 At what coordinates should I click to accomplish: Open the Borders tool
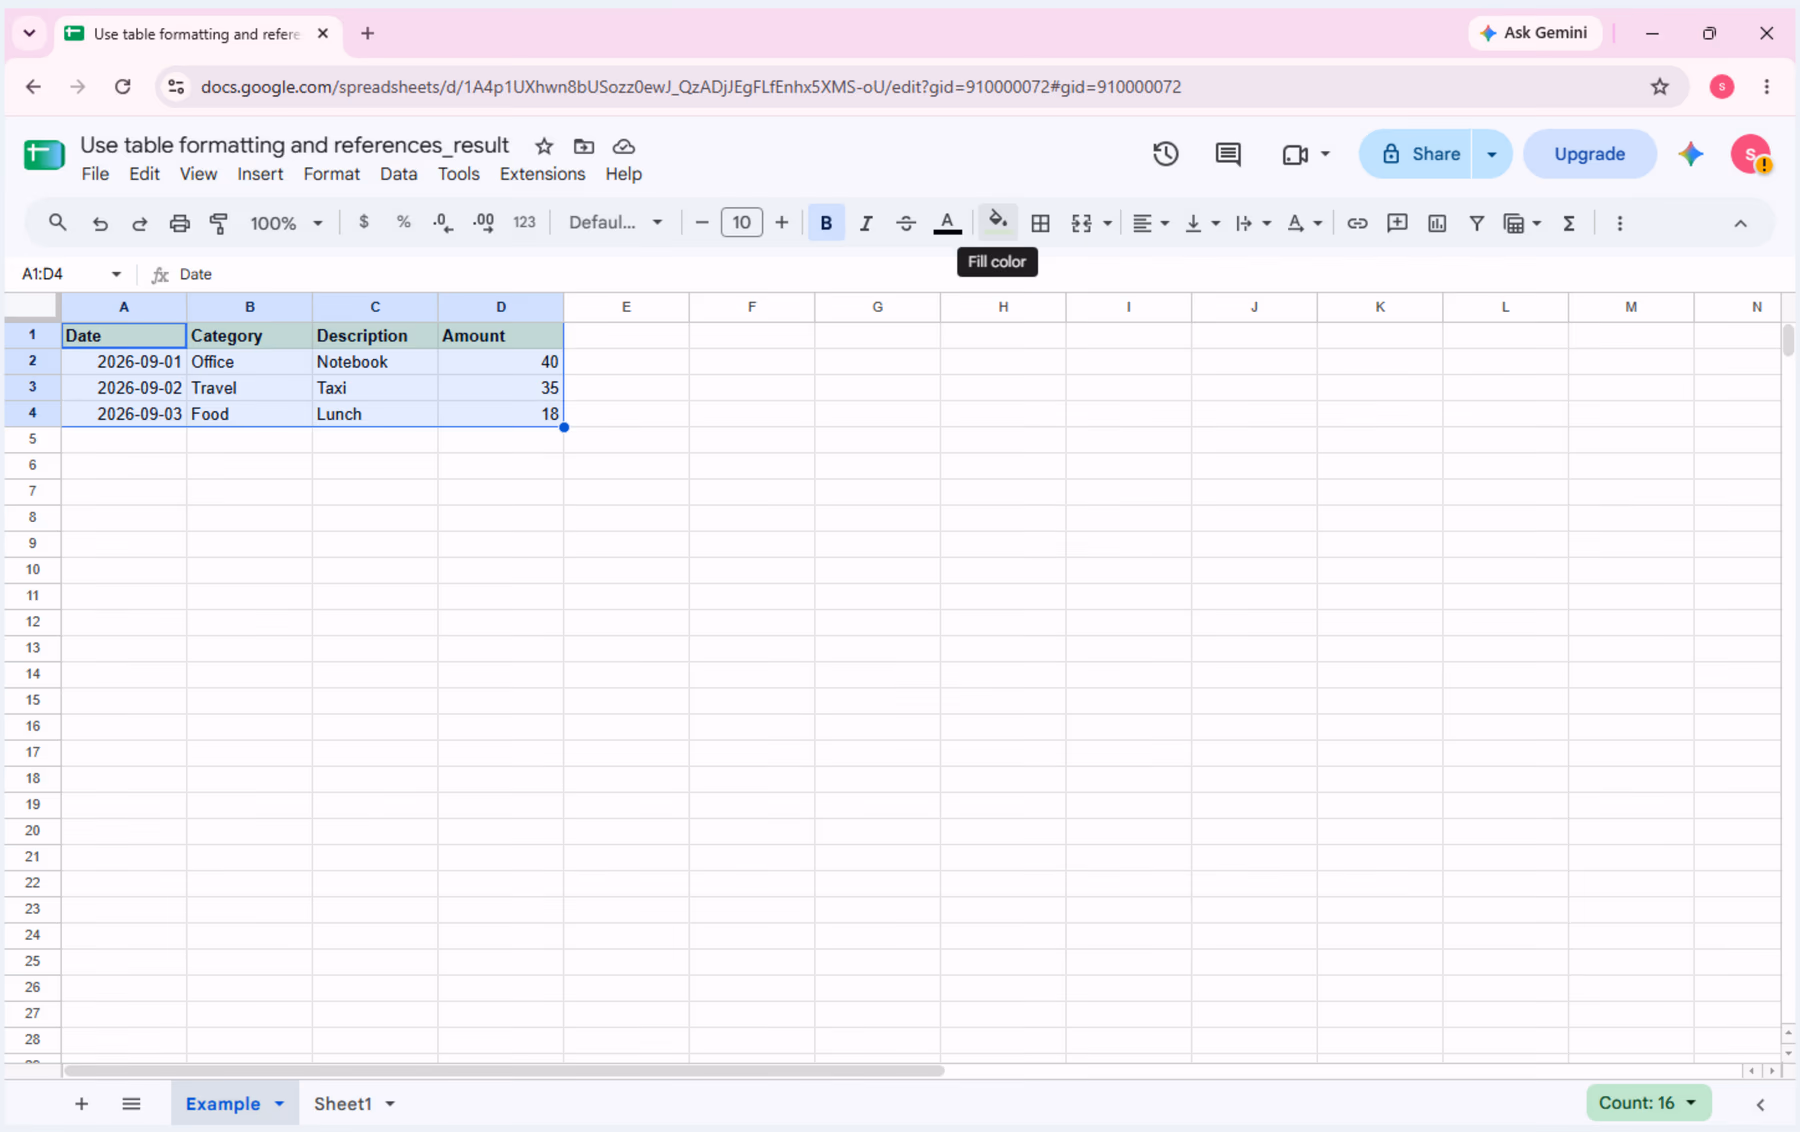tap(1040, 223)
